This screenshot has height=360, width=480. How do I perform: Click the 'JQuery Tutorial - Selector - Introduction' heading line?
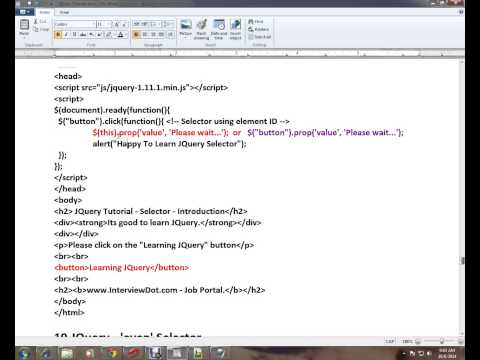151,211
